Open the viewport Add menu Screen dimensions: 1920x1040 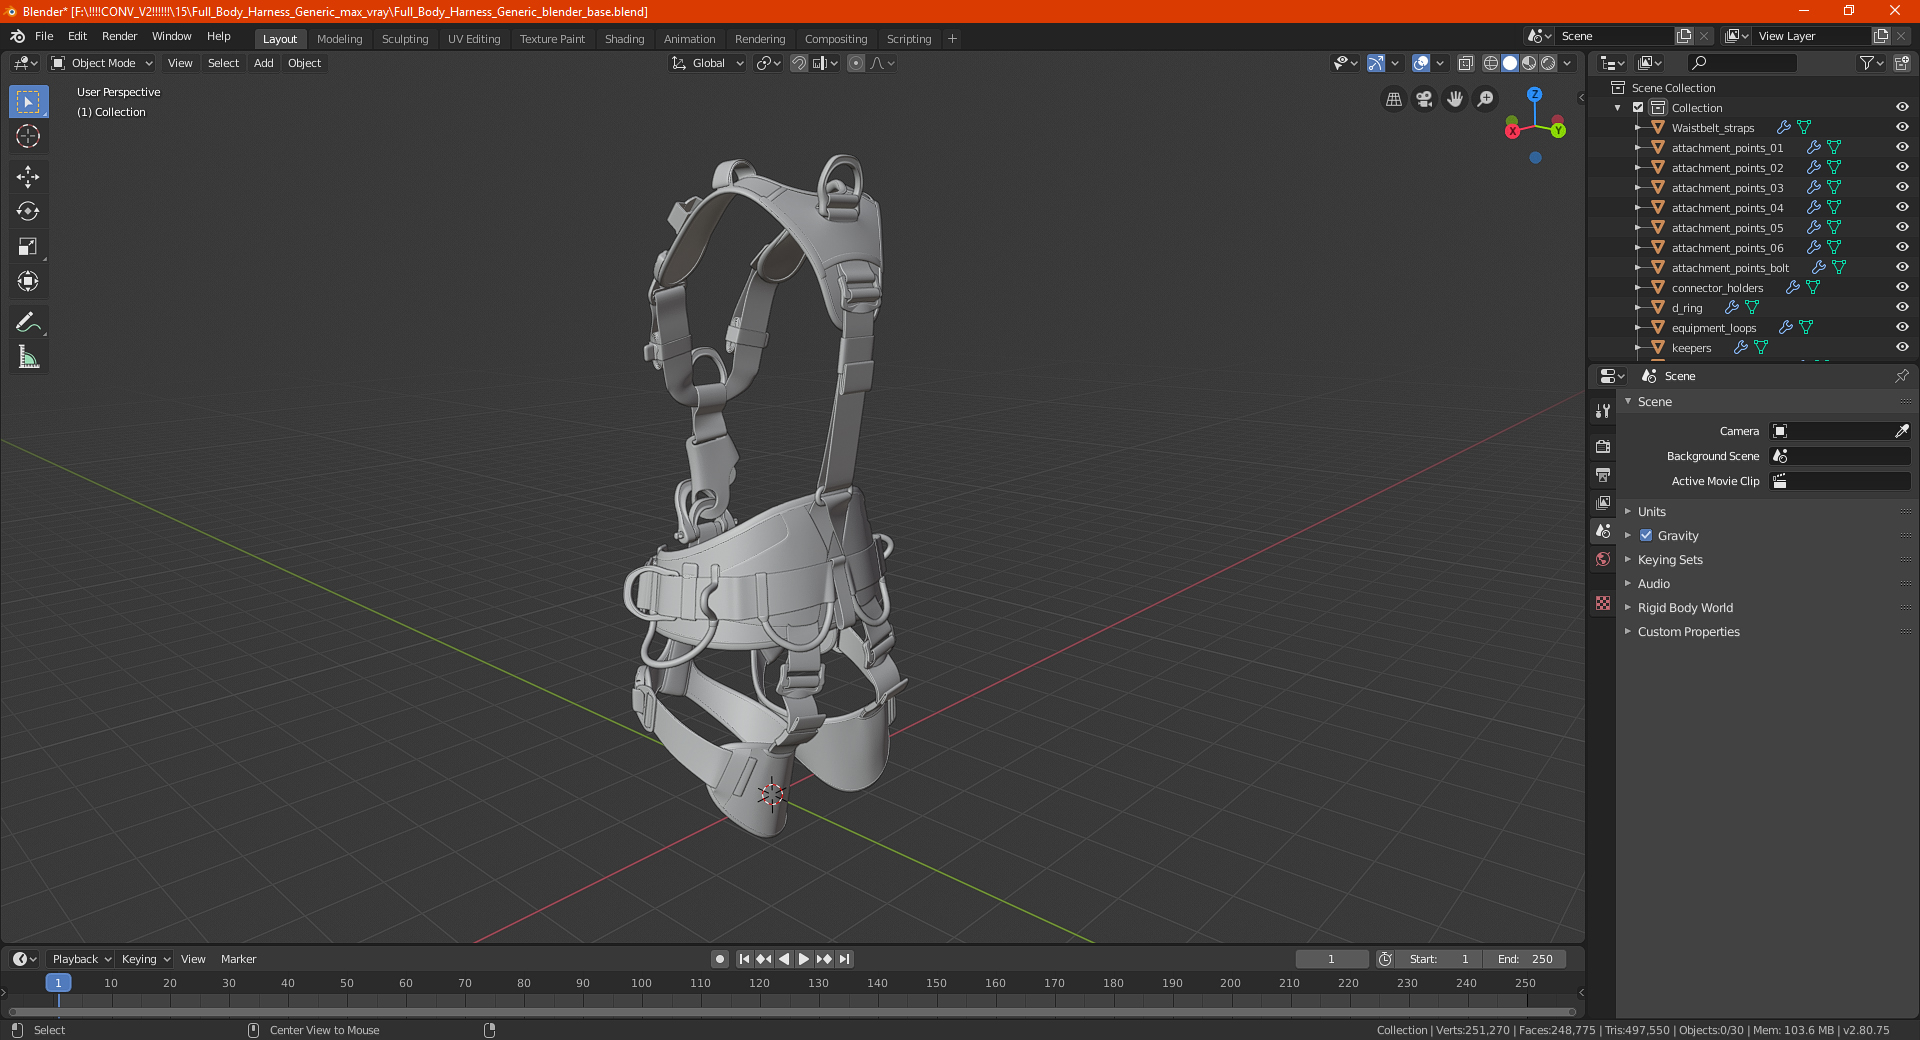click(x=263, y=63)
